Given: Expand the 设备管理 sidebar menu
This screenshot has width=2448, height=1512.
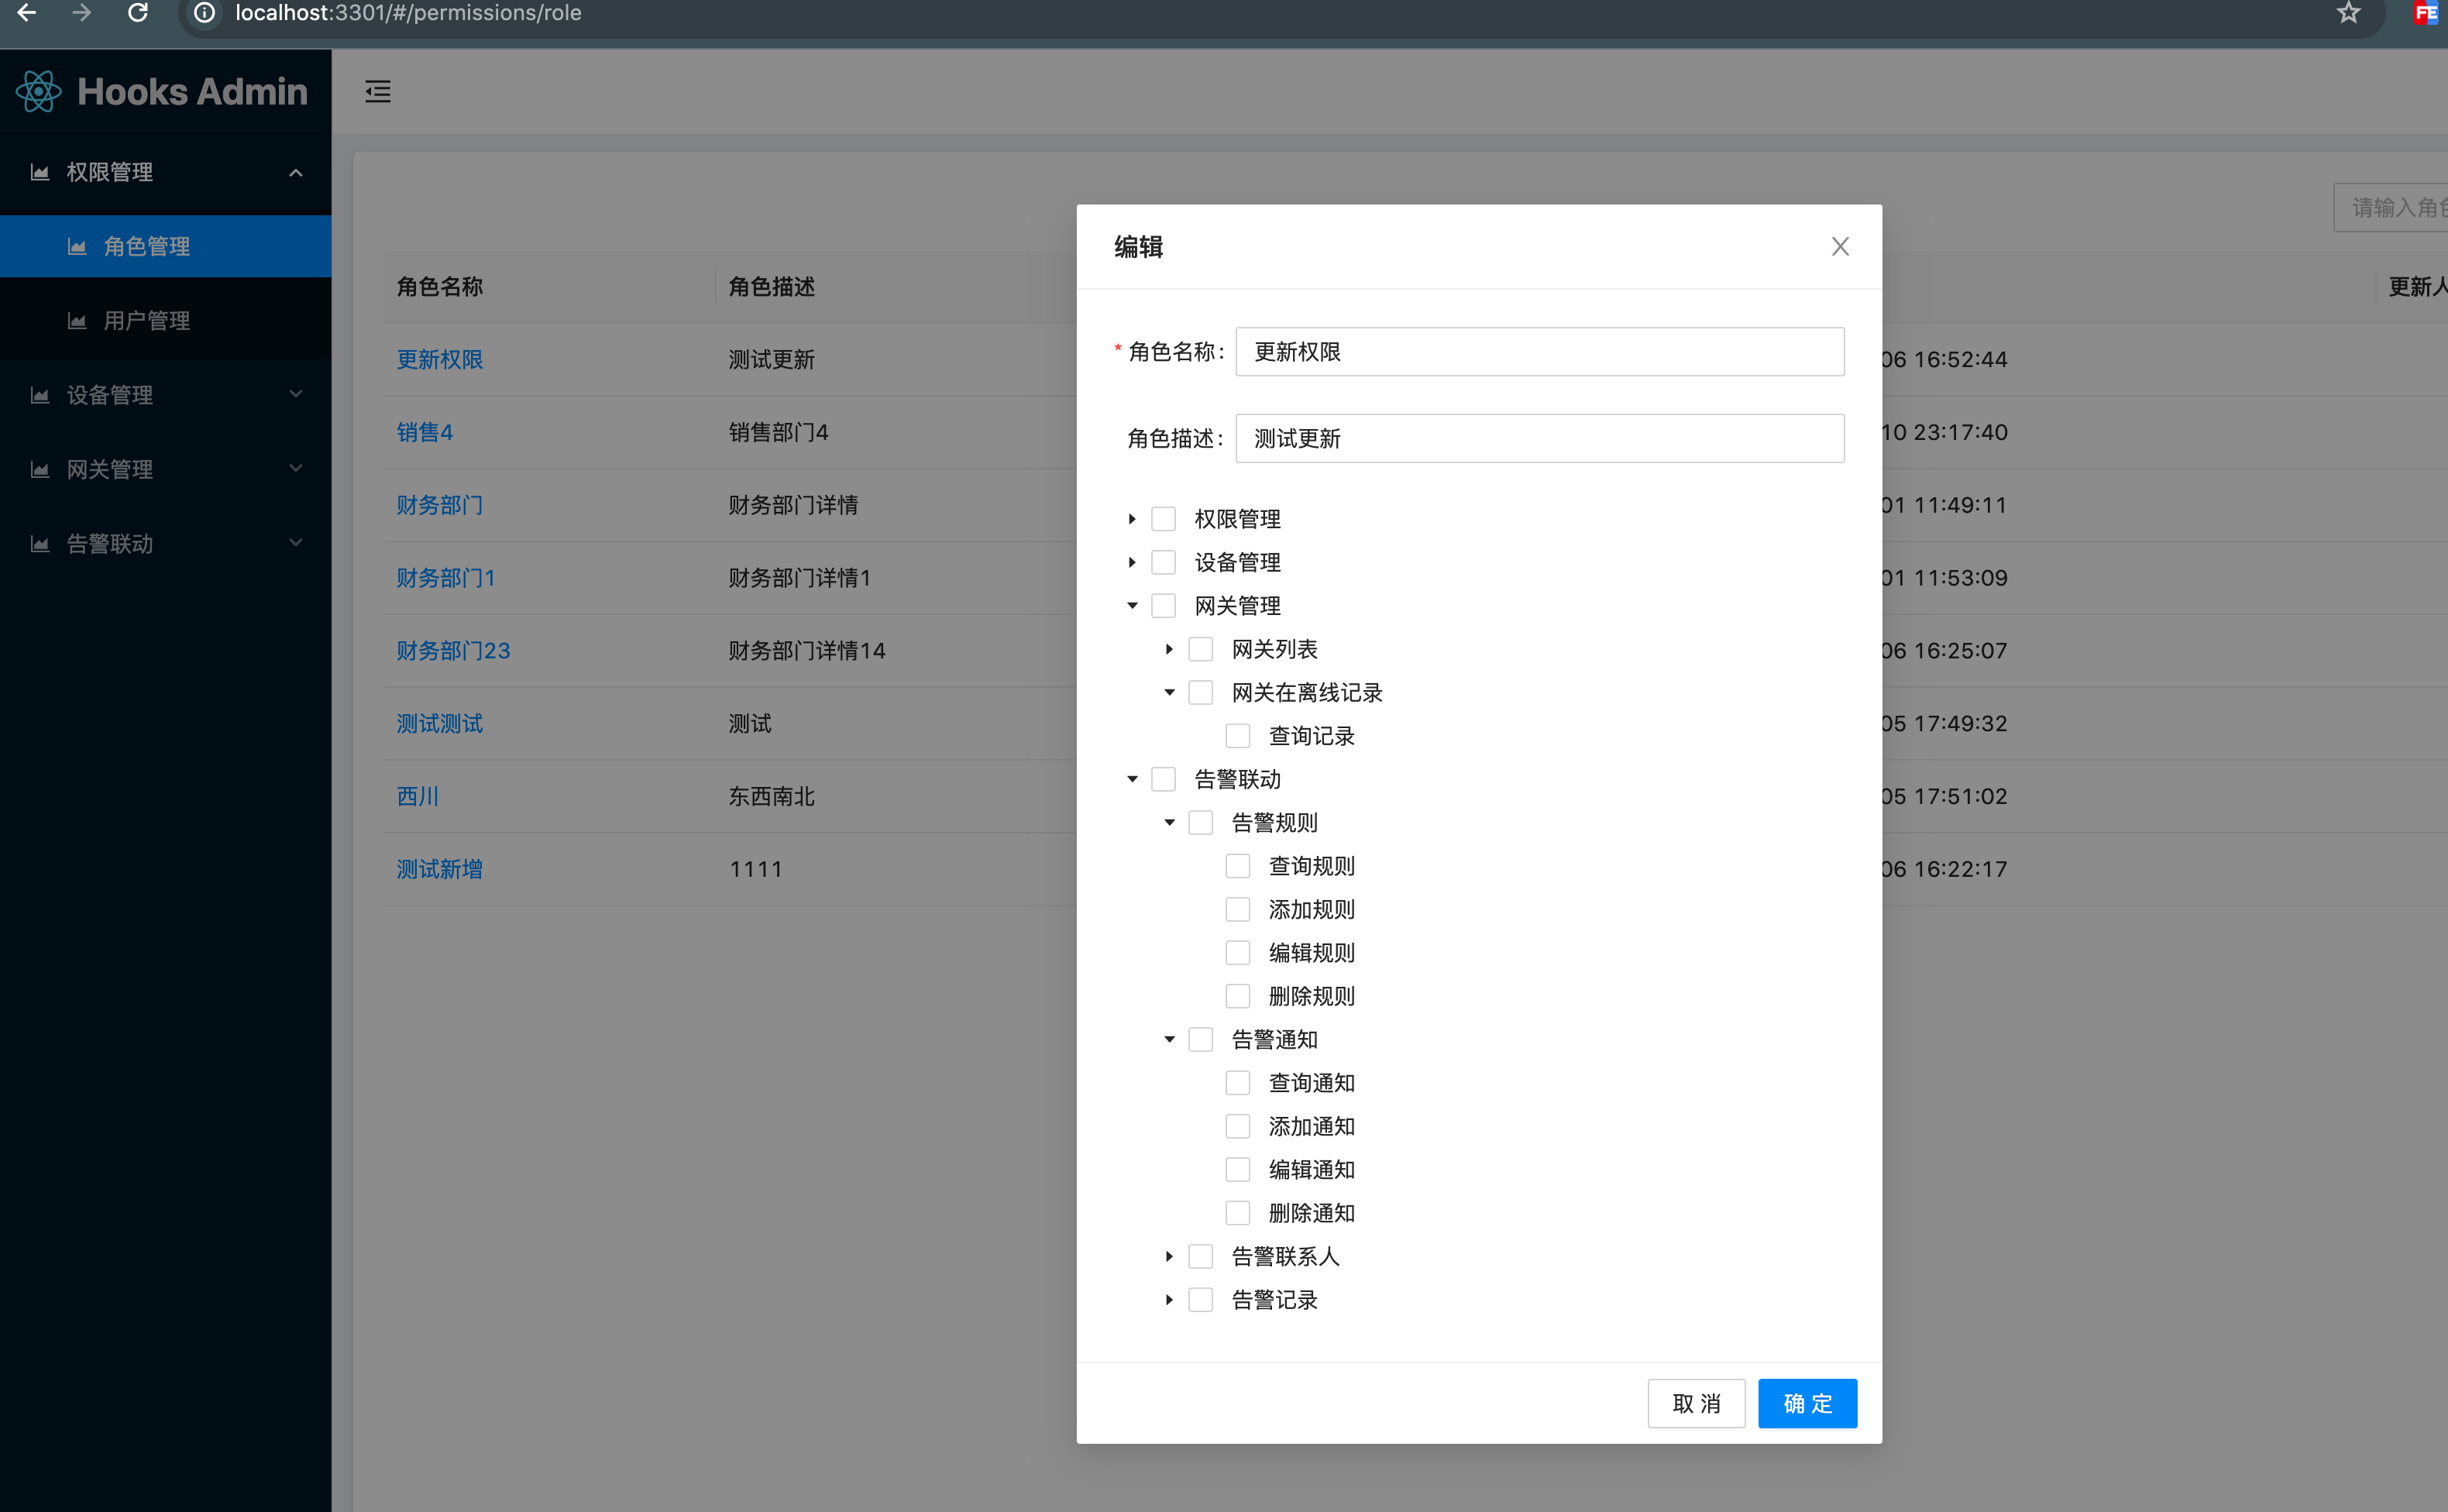Looking at the screenshot, I should 165,395.
